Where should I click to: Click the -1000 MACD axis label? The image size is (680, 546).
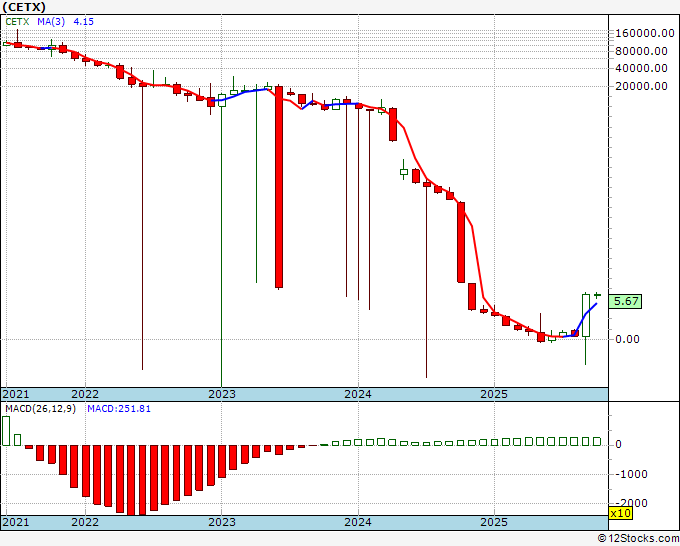(x=631, y=474)
